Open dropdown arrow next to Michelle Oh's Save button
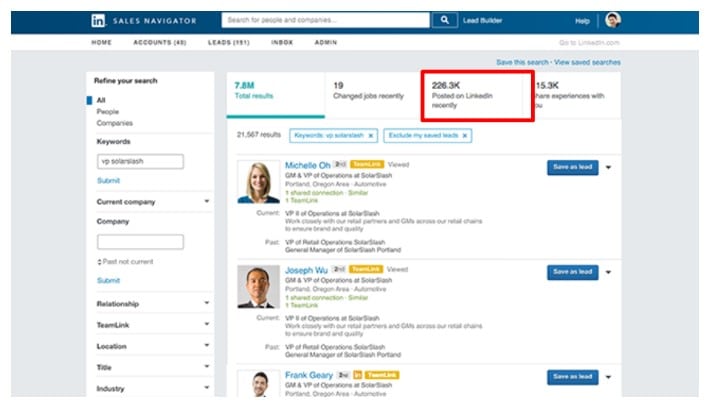The width and height of the screenshot is (712, 403). 609,168
